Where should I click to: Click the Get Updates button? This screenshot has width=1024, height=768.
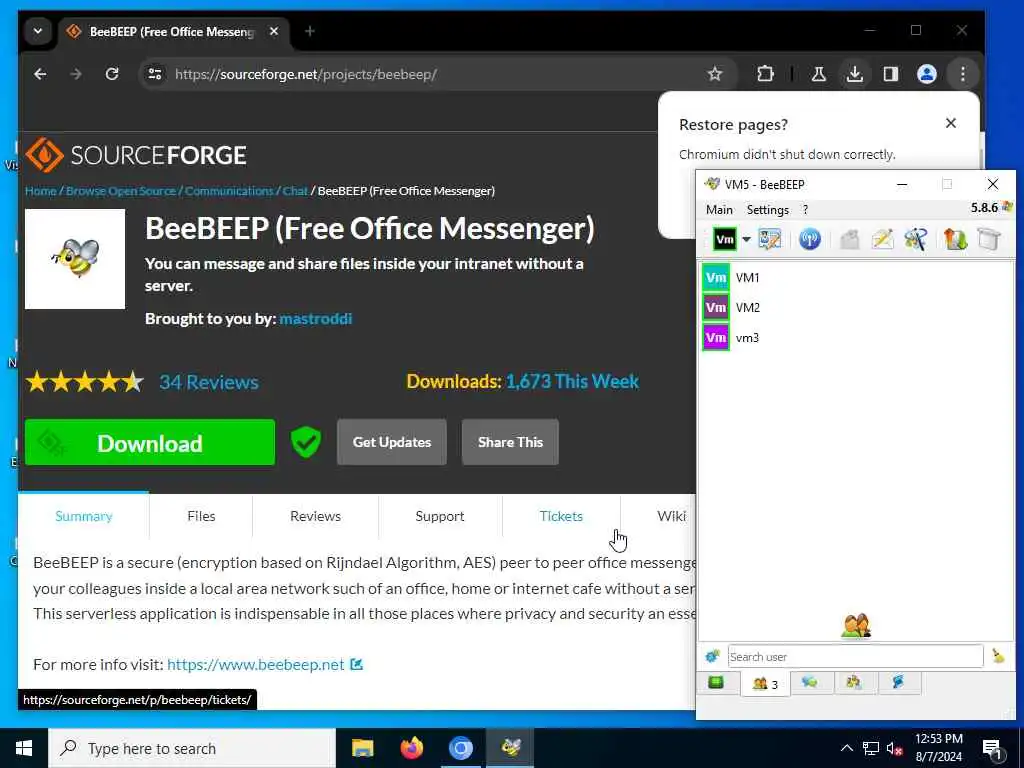pyautogui.click(x=392, y=442)
